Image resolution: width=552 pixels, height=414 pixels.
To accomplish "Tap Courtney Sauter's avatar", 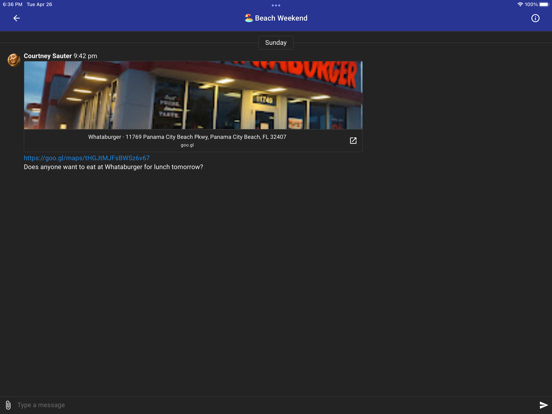I will click(x=14, y=59).
